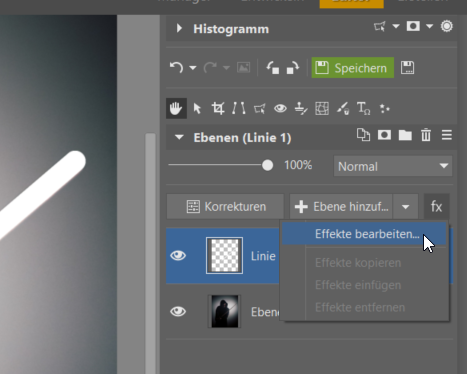
Task: Choose Effekte einfügen menu entry
Action: pyautogui.click(x=364, y=285)
